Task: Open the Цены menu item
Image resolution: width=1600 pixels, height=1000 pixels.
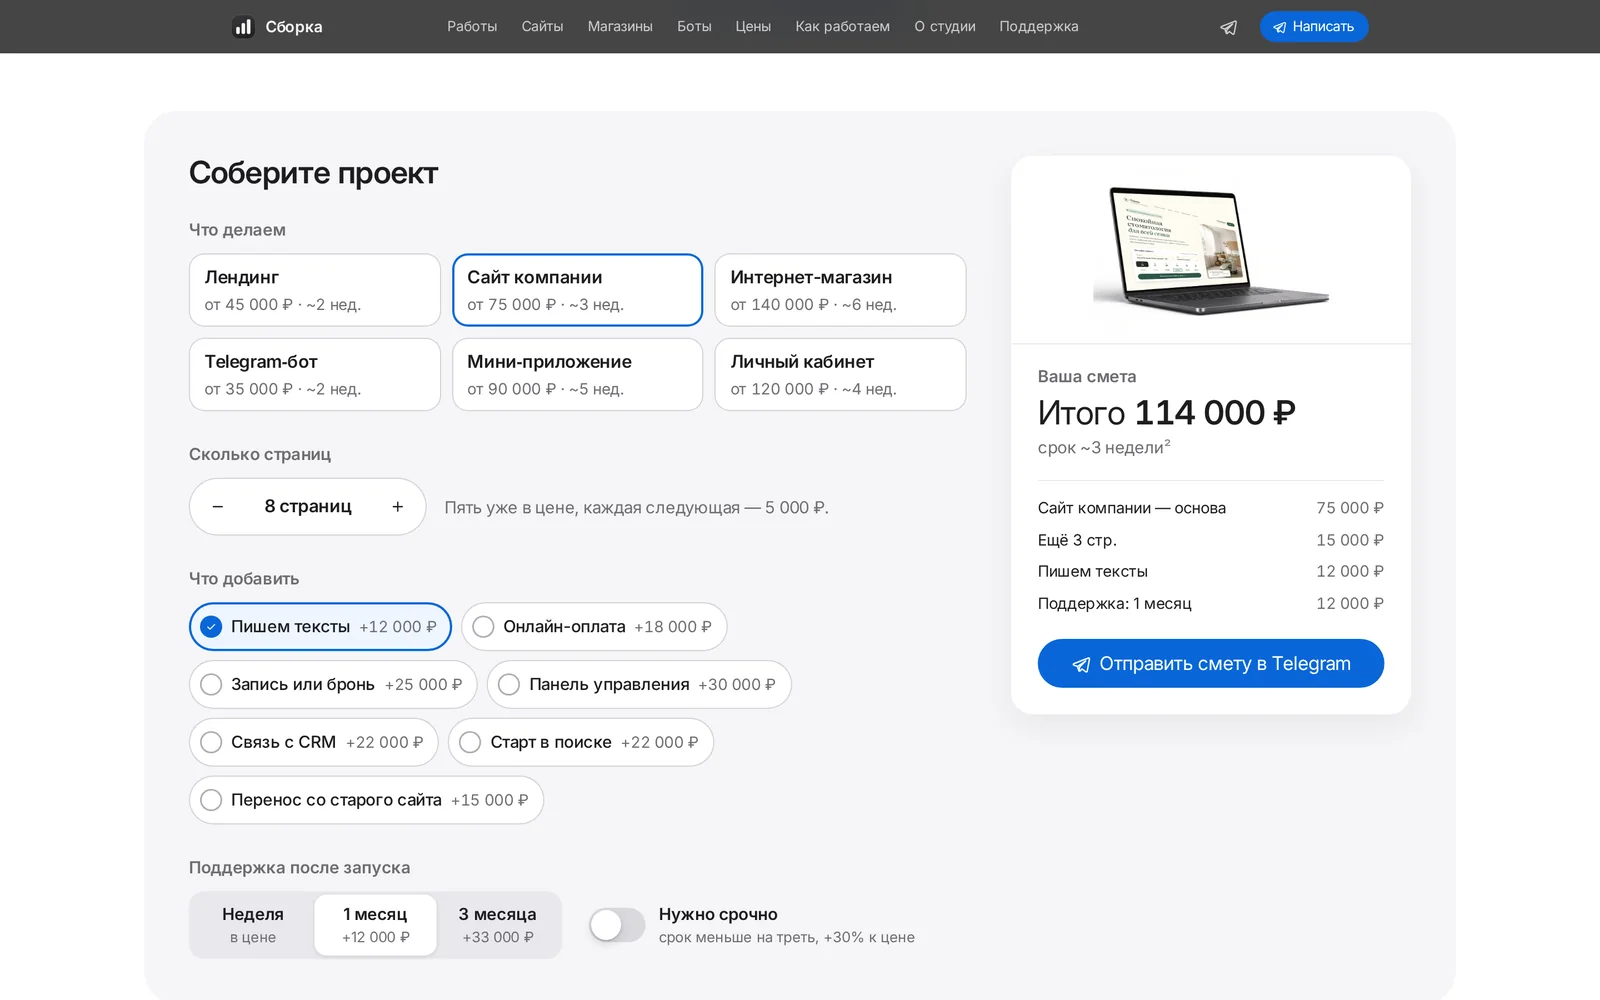Action: [x=753, y=27]
